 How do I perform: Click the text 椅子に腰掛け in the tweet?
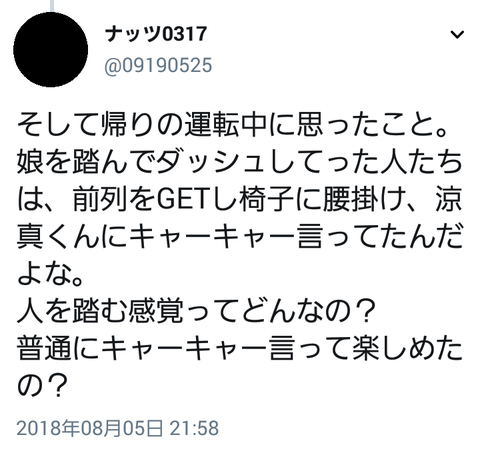310,200
